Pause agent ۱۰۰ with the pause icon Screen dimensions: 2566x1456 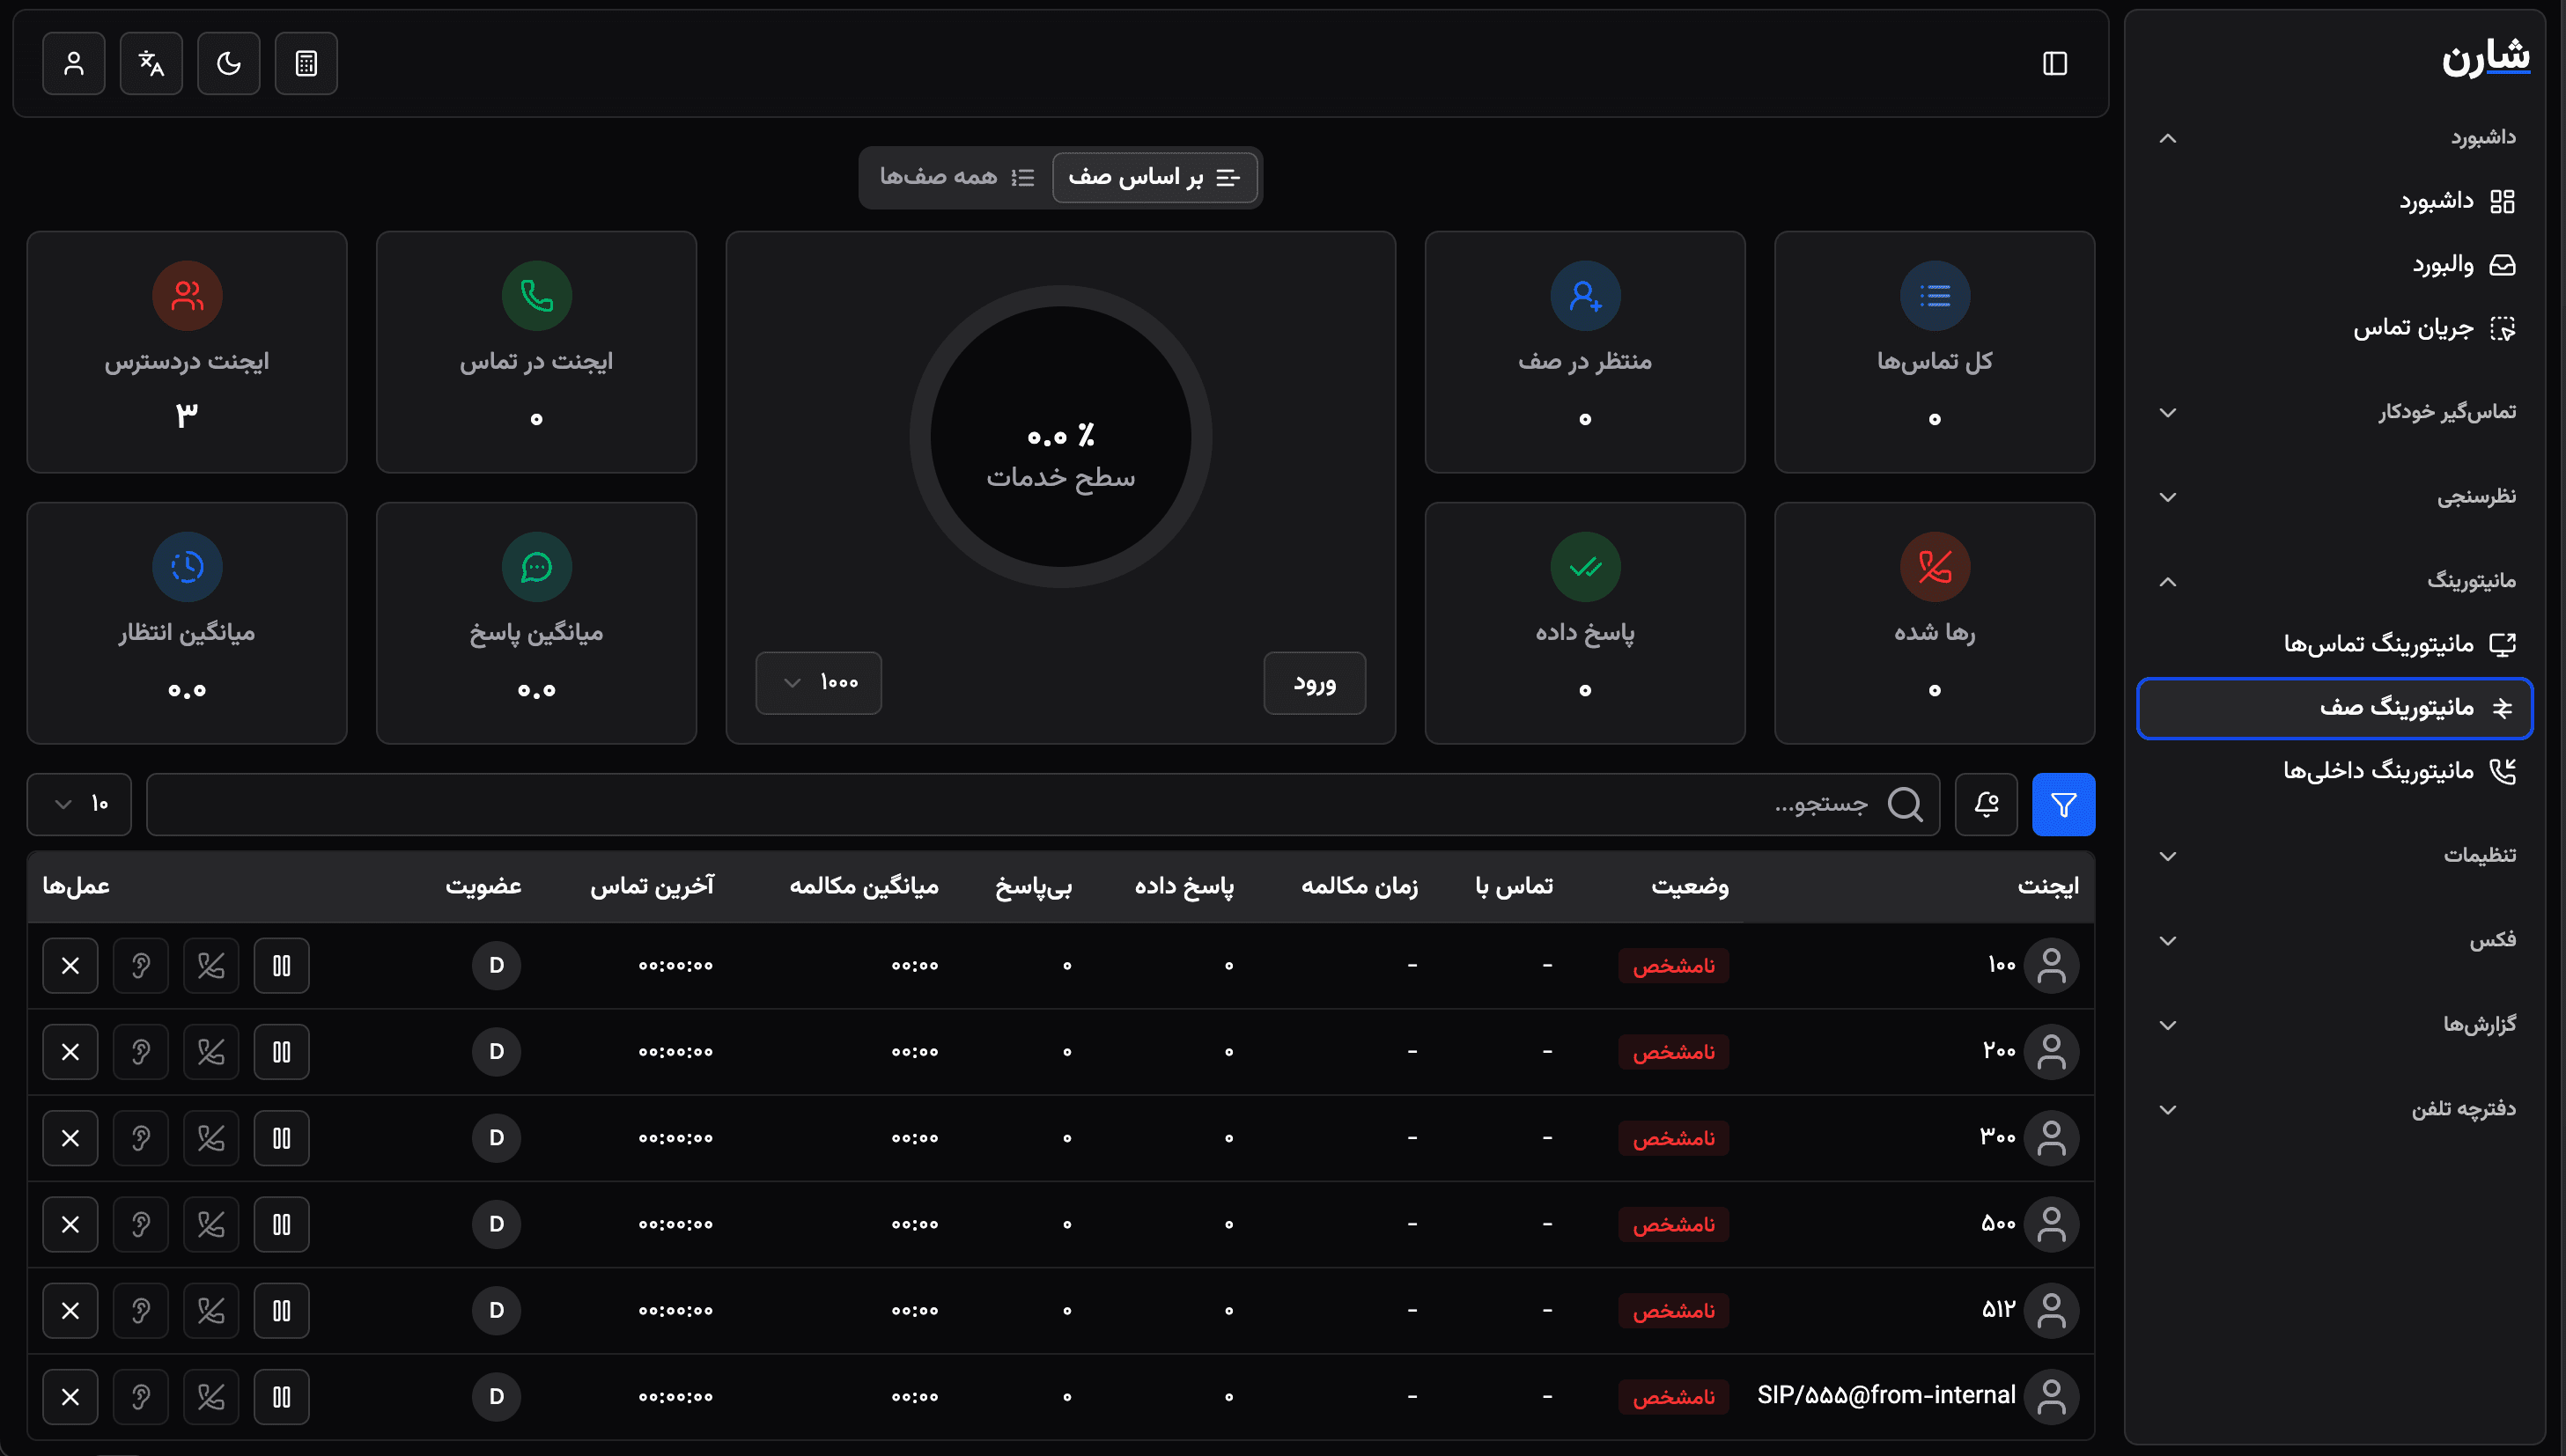tap(281, 966)
